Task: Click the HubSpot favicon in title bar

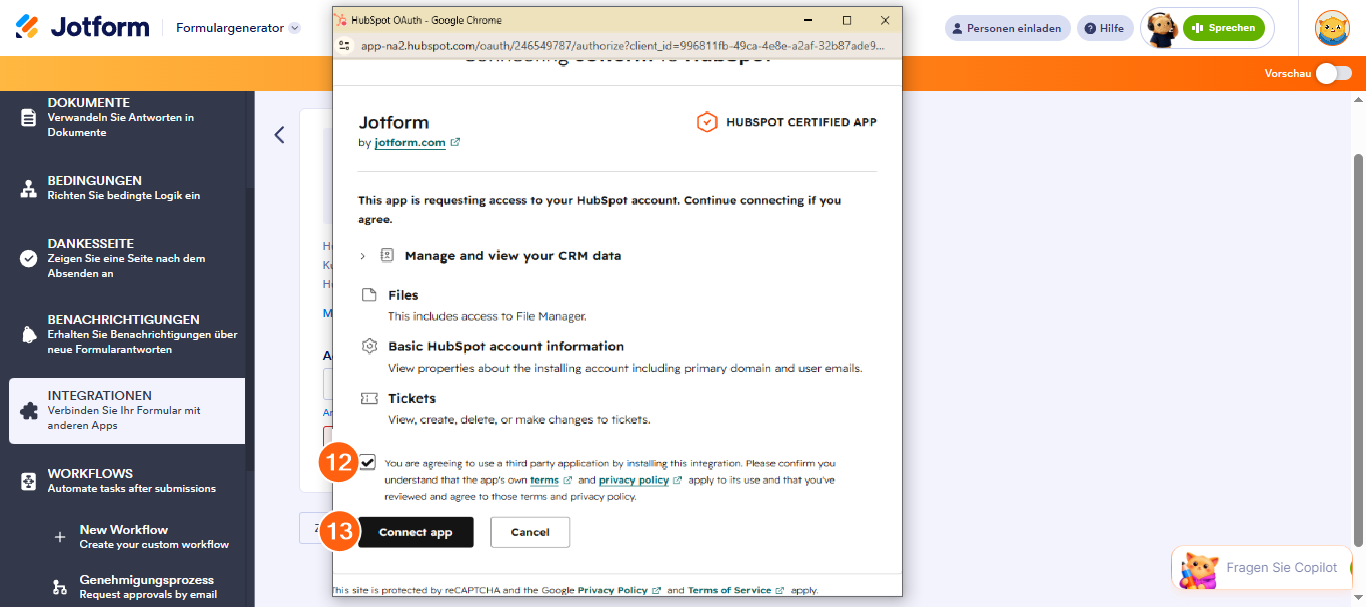Action: pyautogui.click(x=341, y=20)
